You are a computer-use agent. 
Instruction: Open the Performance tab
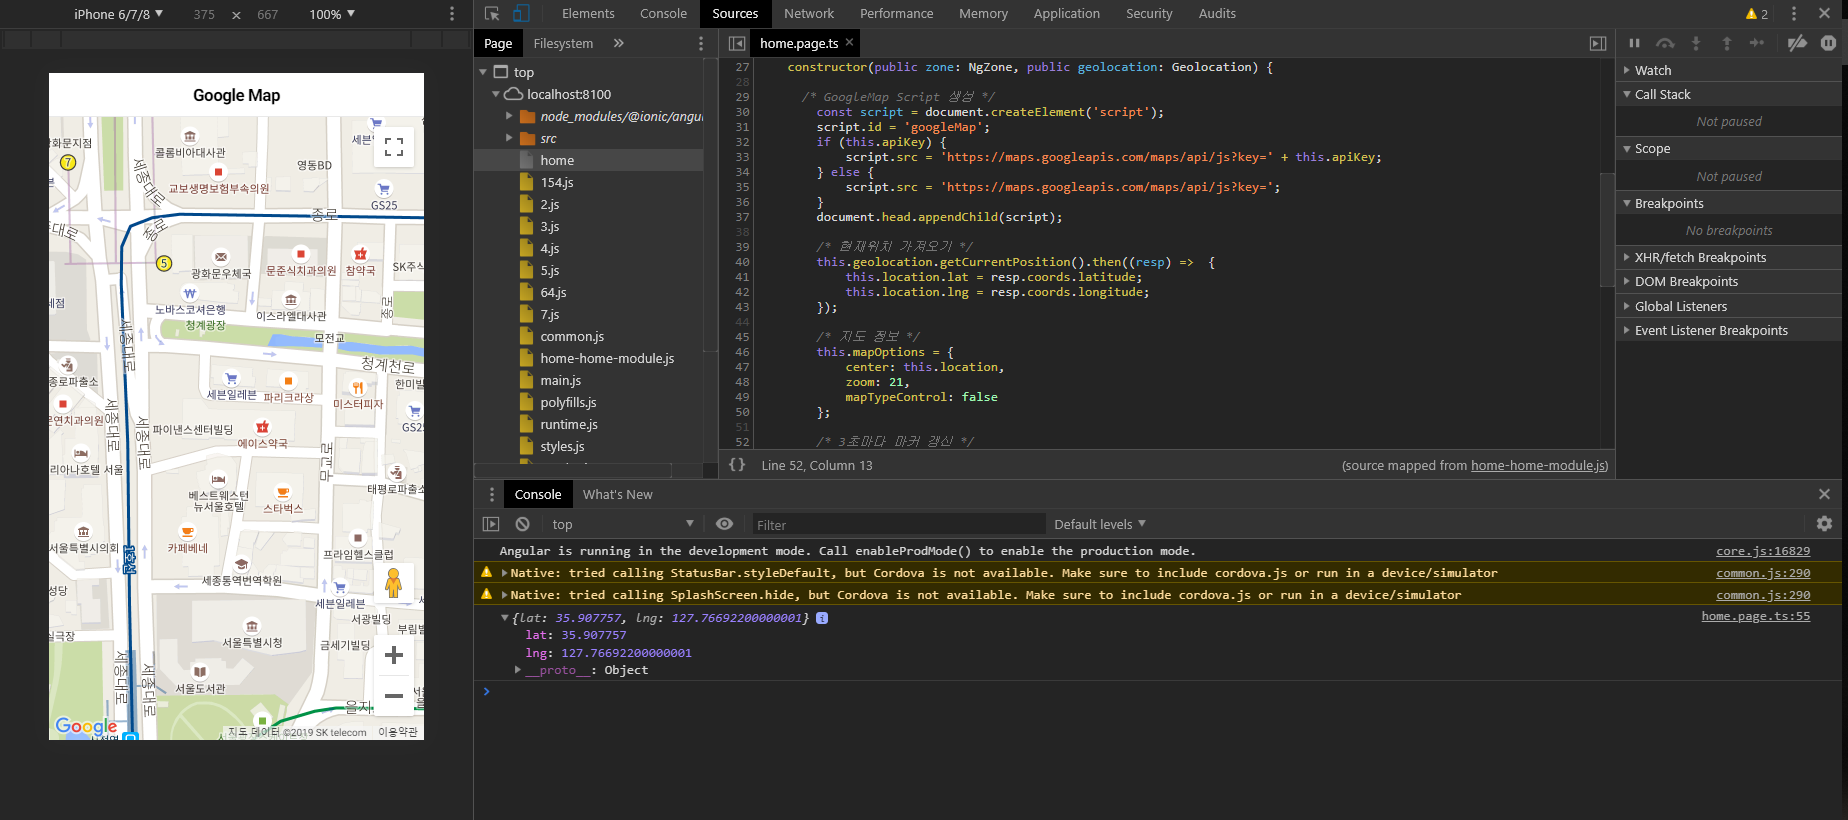click(896, 14)
